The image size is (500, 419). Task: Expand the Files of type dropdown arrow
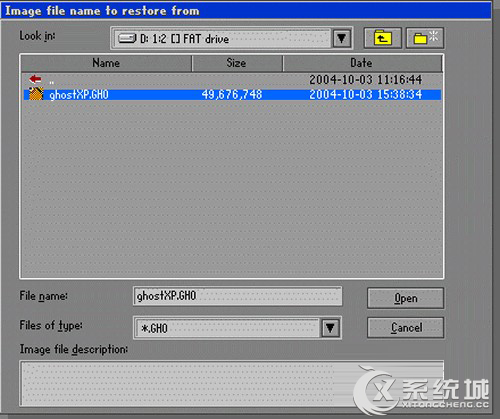tap(330, 328)
